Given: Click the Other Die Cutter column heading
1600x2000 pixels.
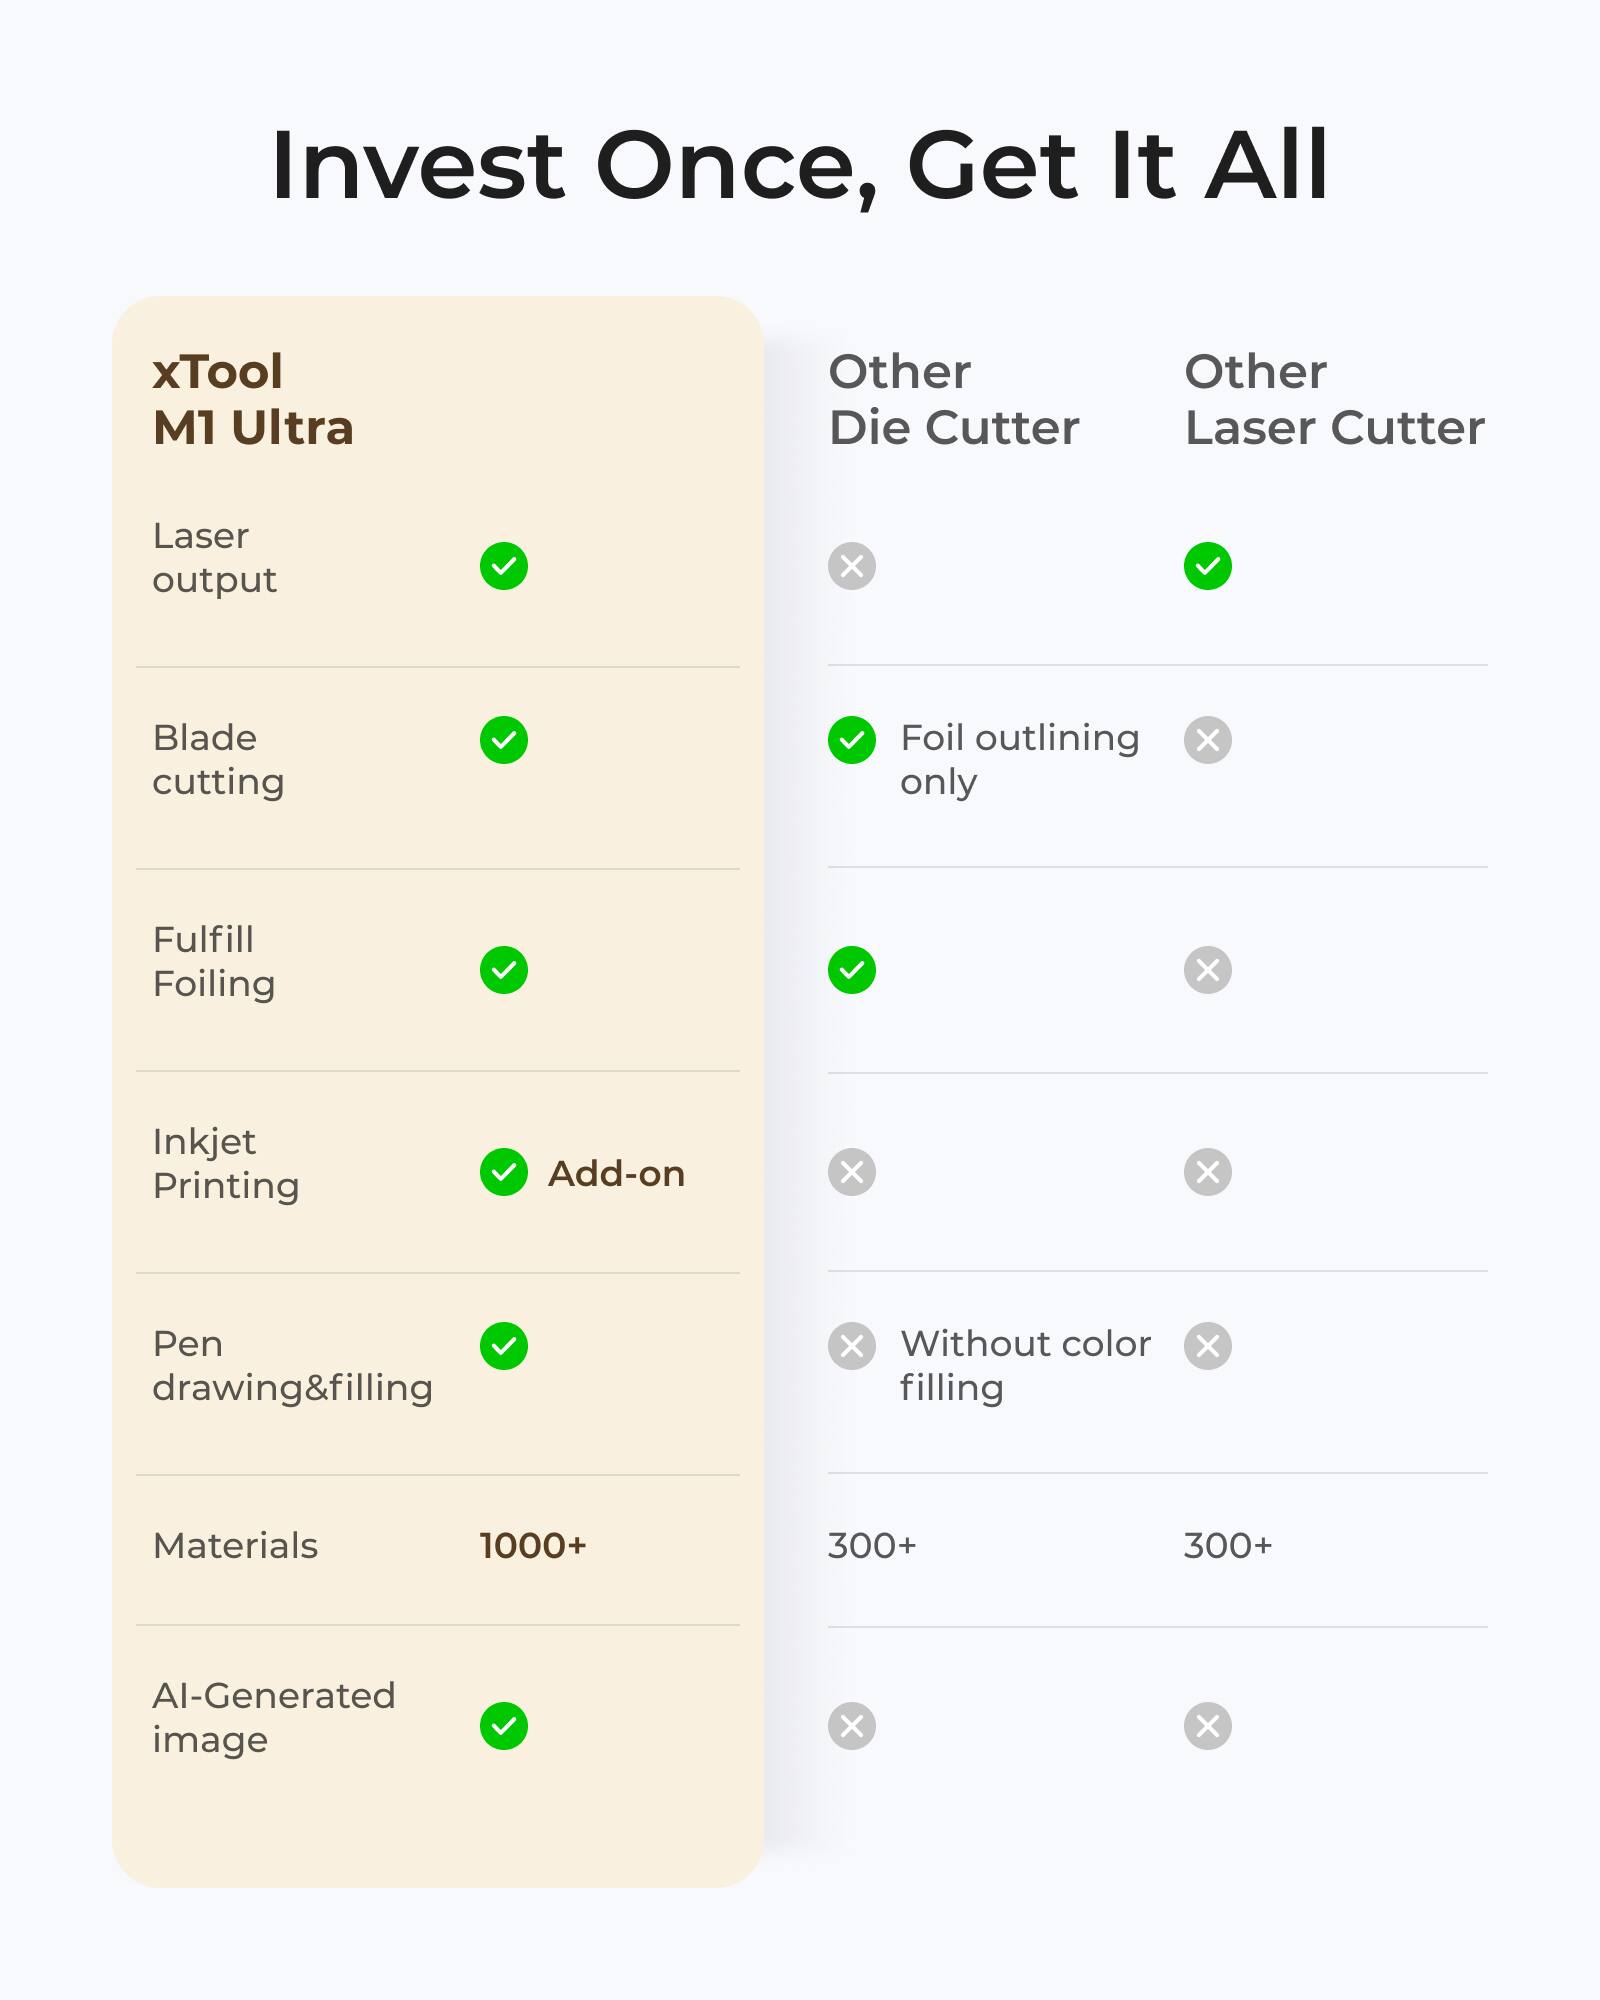Looking at the screenshot, I should [954, 400].
